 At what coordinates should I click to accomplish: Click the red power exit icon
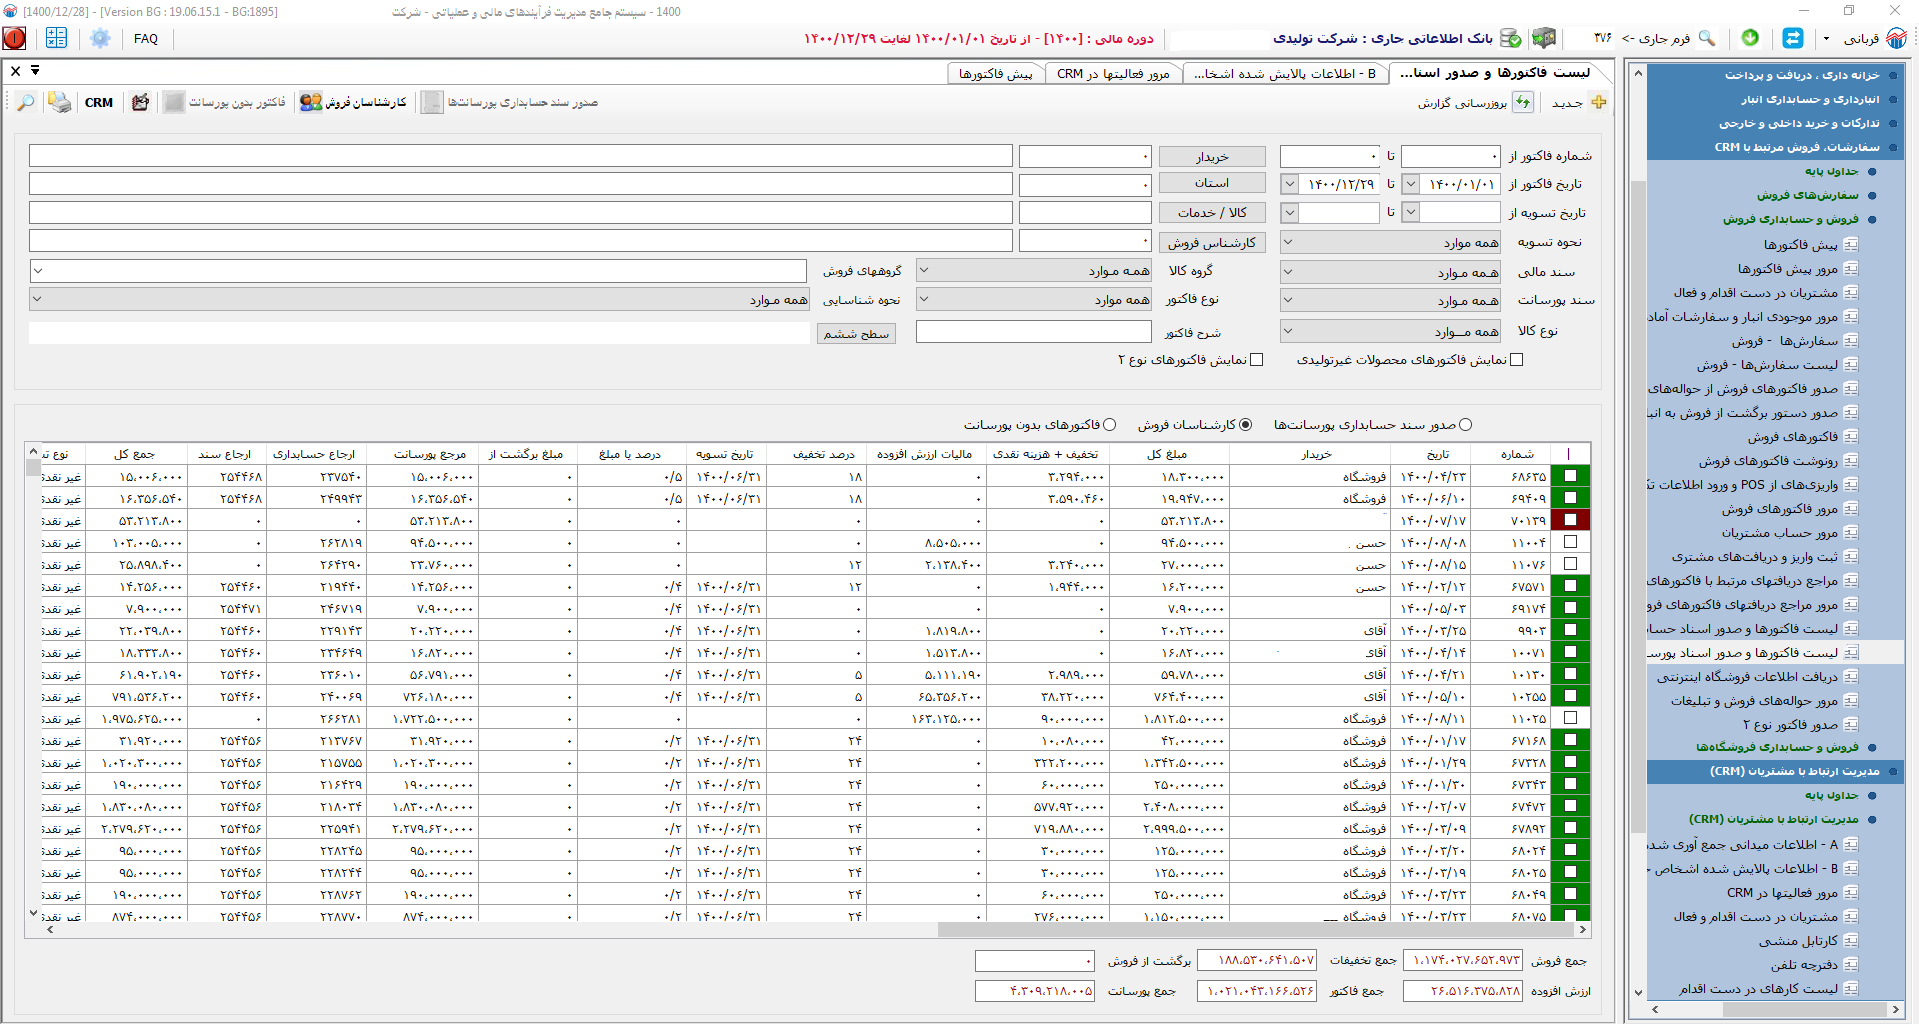pos(15,38)
